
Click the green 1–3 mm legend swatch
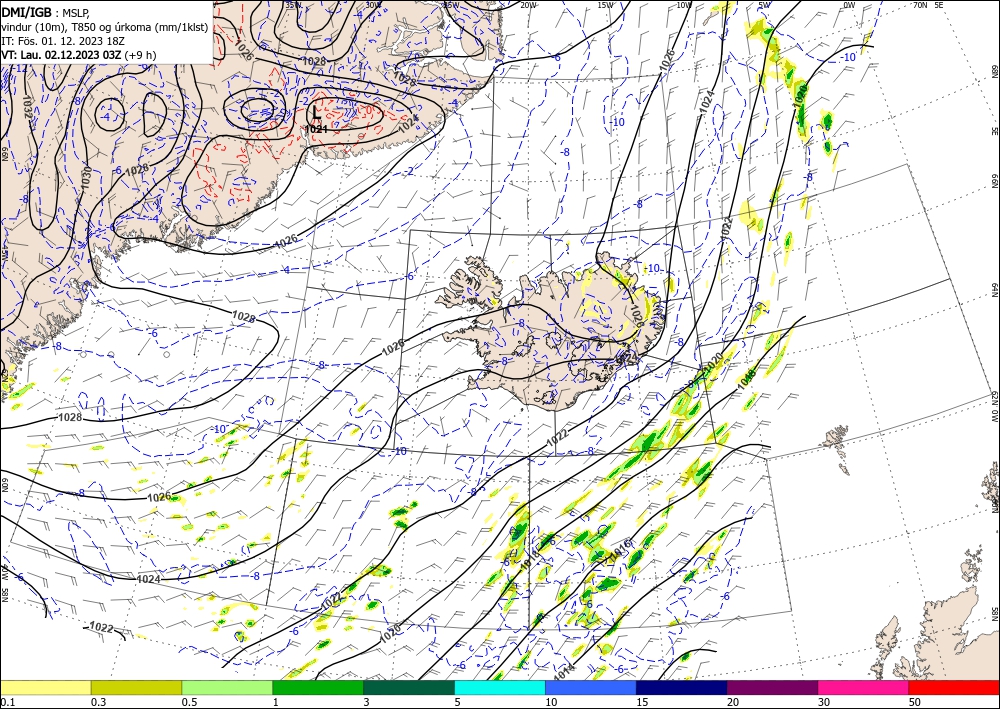pos(318,687)
